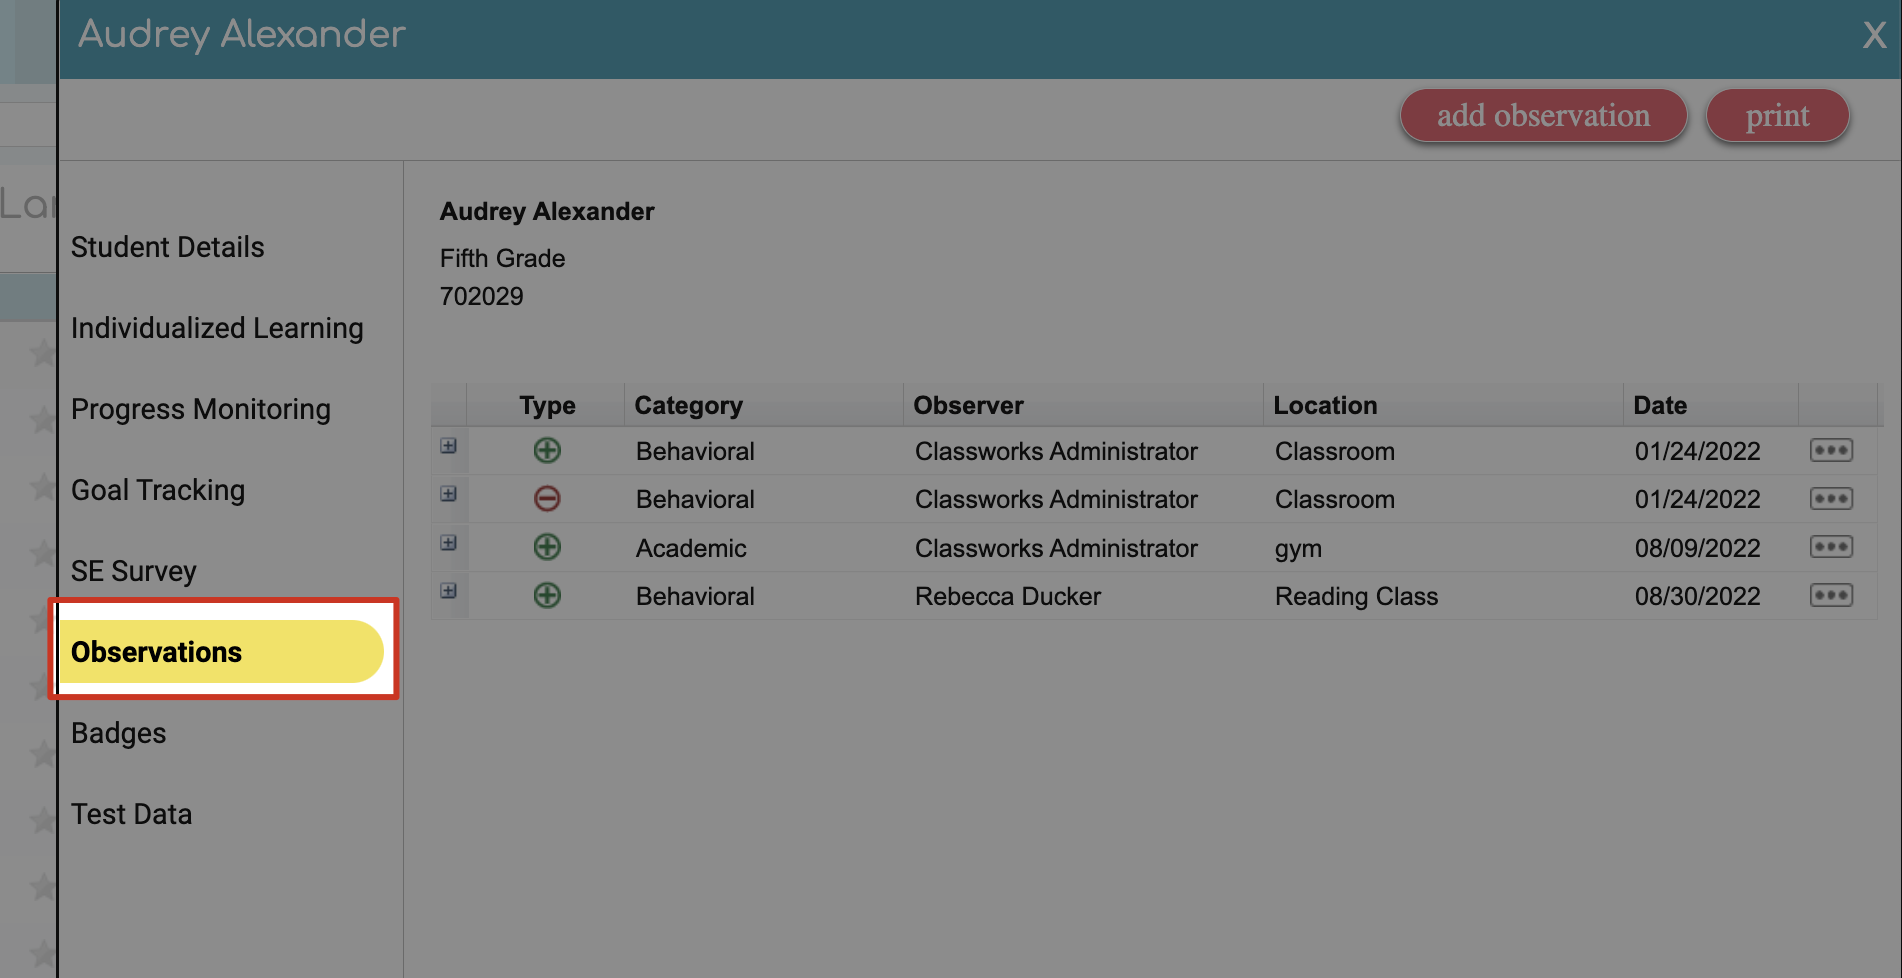Screen dimensions: 1902x978
Task: Select Test Data from the sidebar
Action: 131,814
